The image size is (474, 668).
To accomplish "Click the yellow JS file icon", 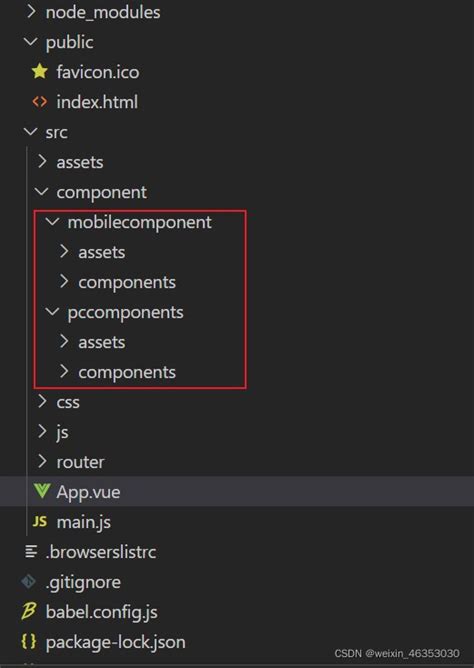I will [40, 521].
